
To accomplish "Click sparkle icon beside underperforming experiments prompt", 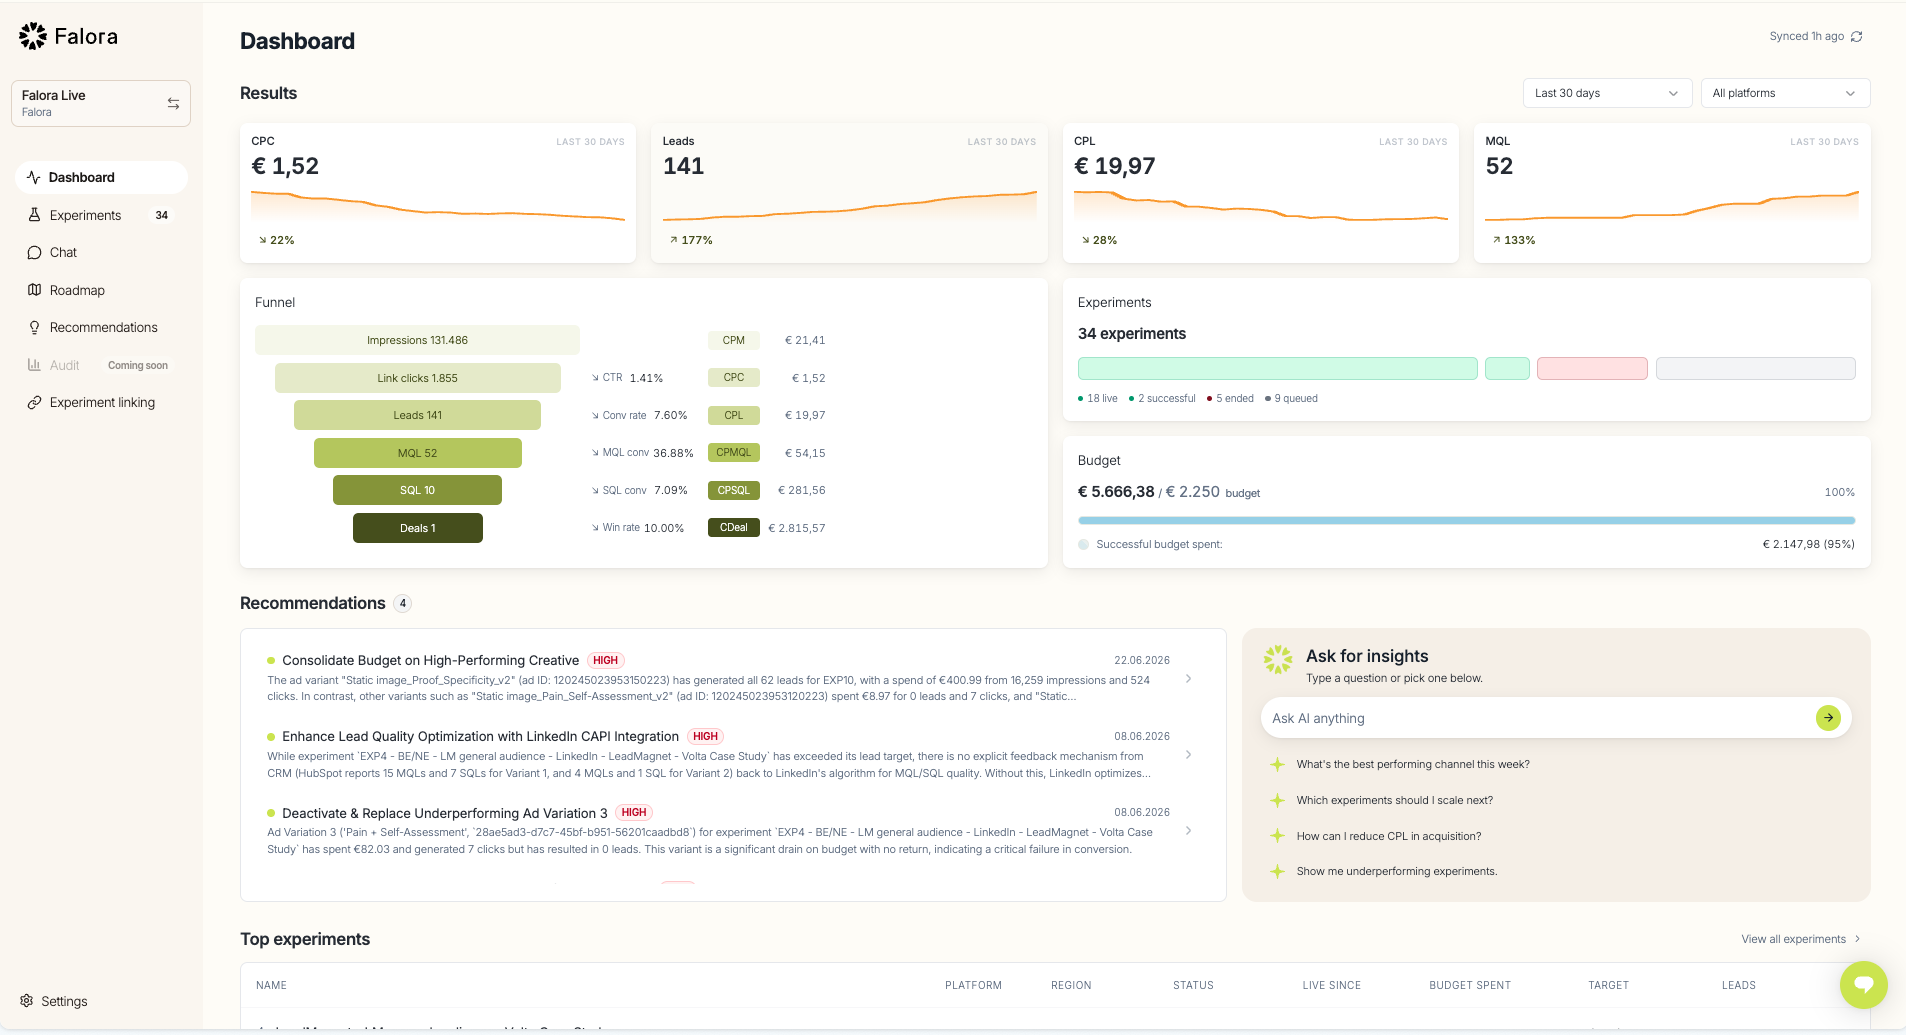I will point(1277,871).
